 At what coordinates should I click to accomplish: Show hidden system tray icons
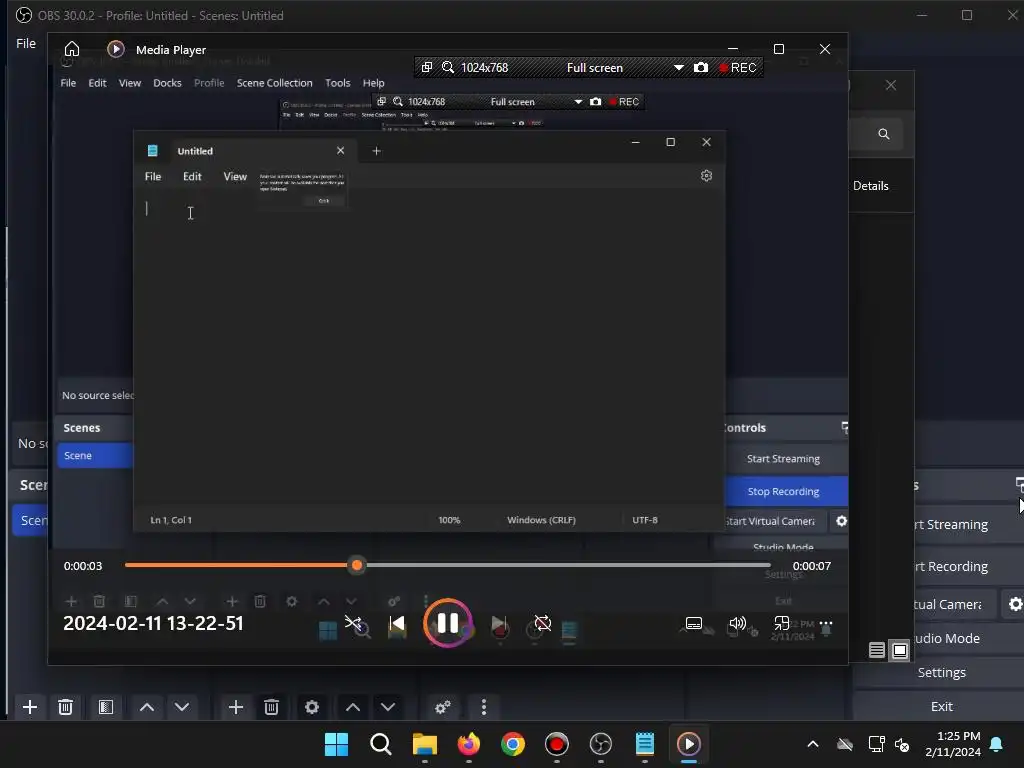813,744
